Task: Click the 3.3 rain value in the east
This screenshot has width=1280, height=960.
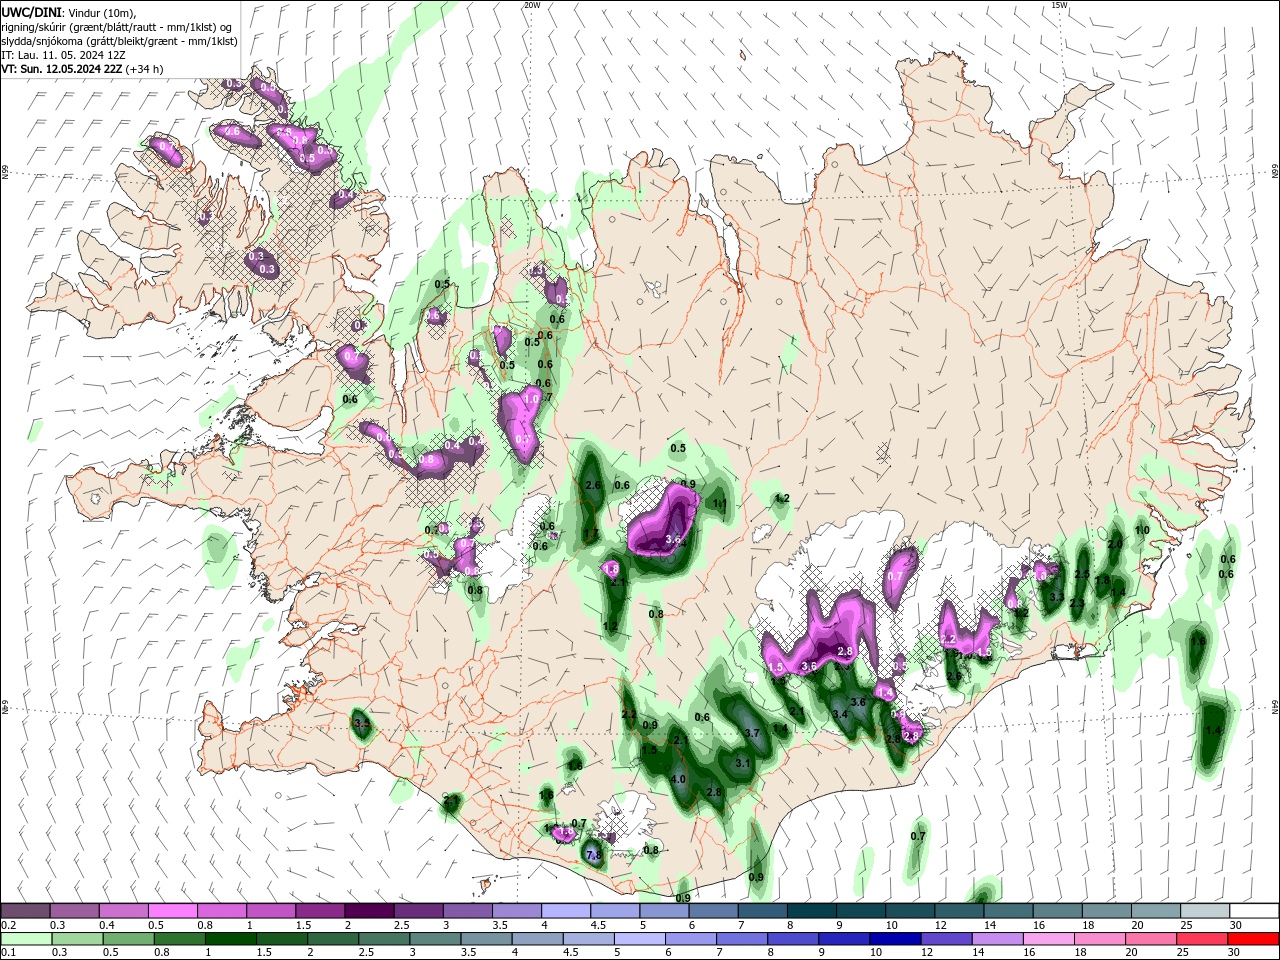Action: [x=1057, y=597]
